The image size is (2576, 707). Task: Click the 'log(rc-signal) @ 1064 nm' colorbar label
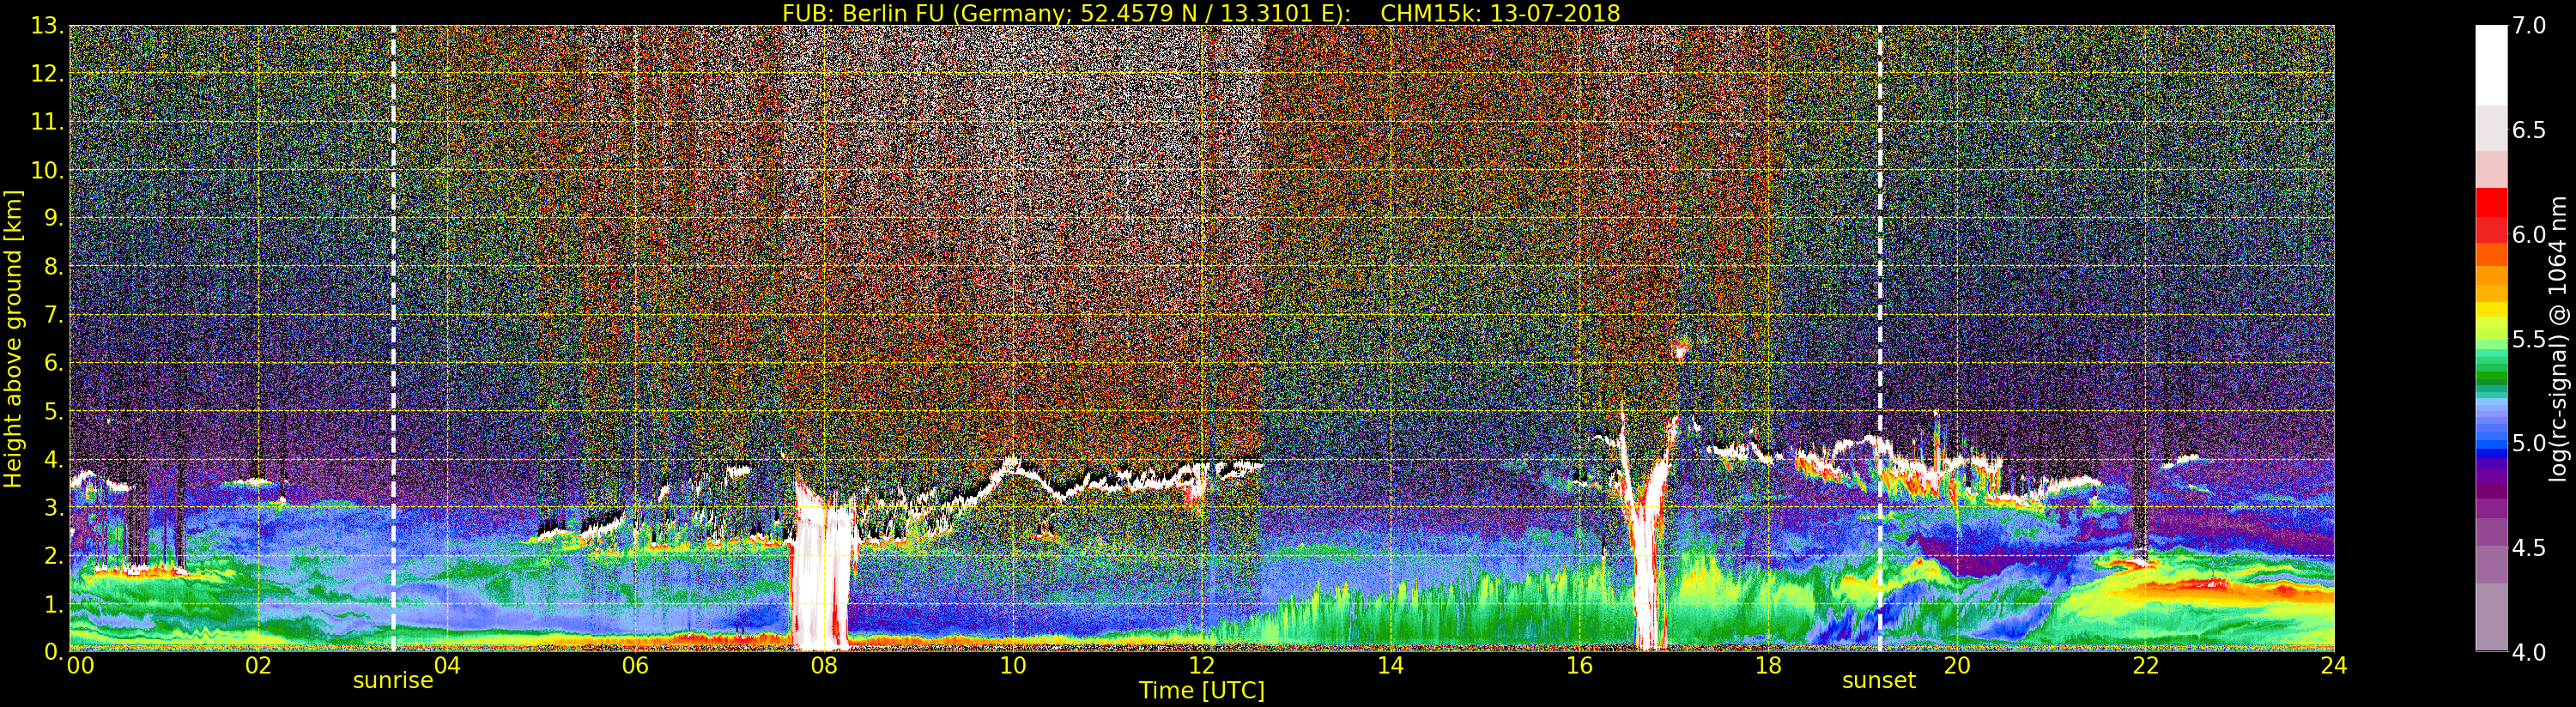pyautogui.click(x=2560, y=338)
